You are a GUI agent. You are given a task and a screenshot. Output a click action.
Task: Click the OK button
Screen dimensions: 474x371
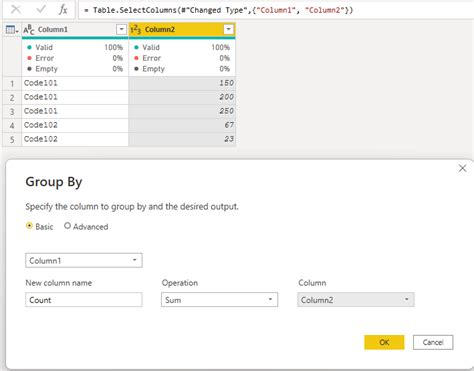point(384,342)
